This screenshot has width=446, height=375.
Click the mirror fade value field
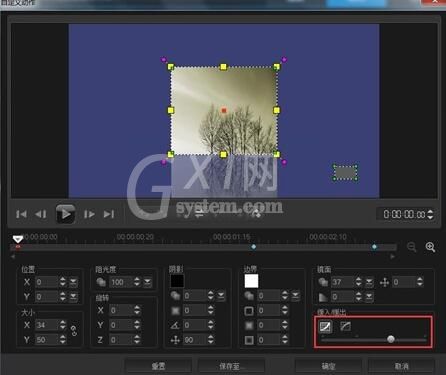tap(343, 296)
